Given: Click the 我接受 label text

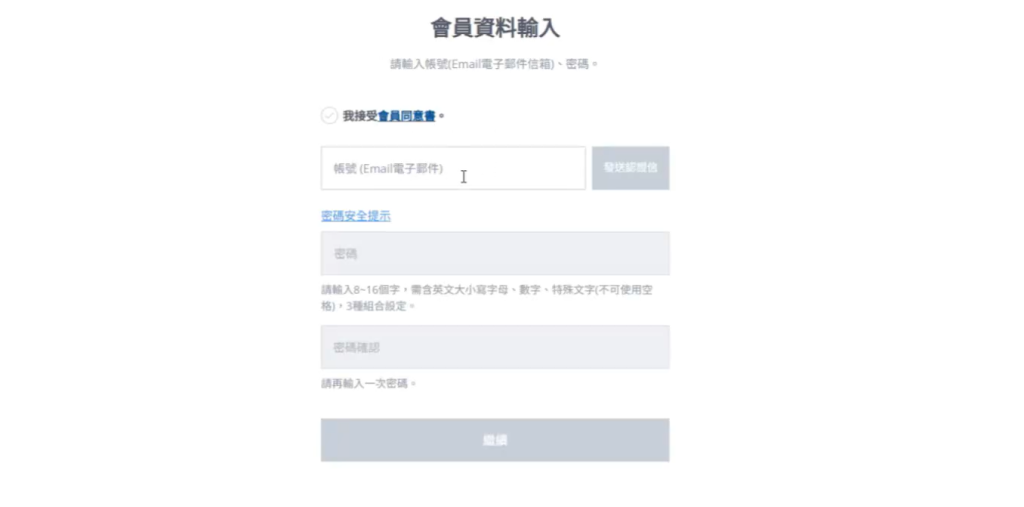Looking at the screenshot, I should (x=360, y=116).
